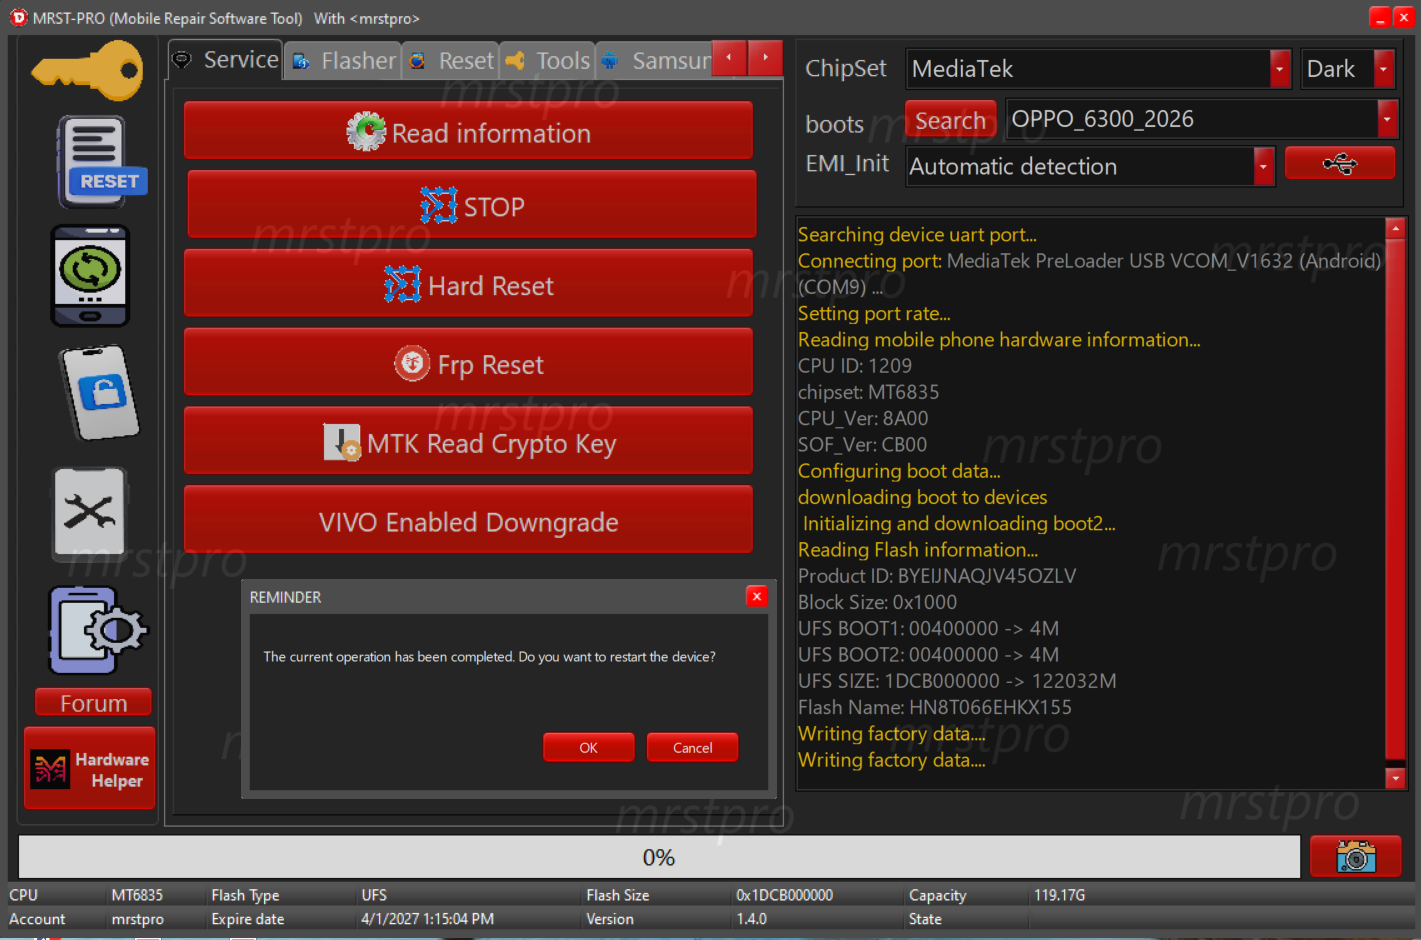Switch to the Samsung tab
1421x940 pixels.
click(x=655, y=61)
